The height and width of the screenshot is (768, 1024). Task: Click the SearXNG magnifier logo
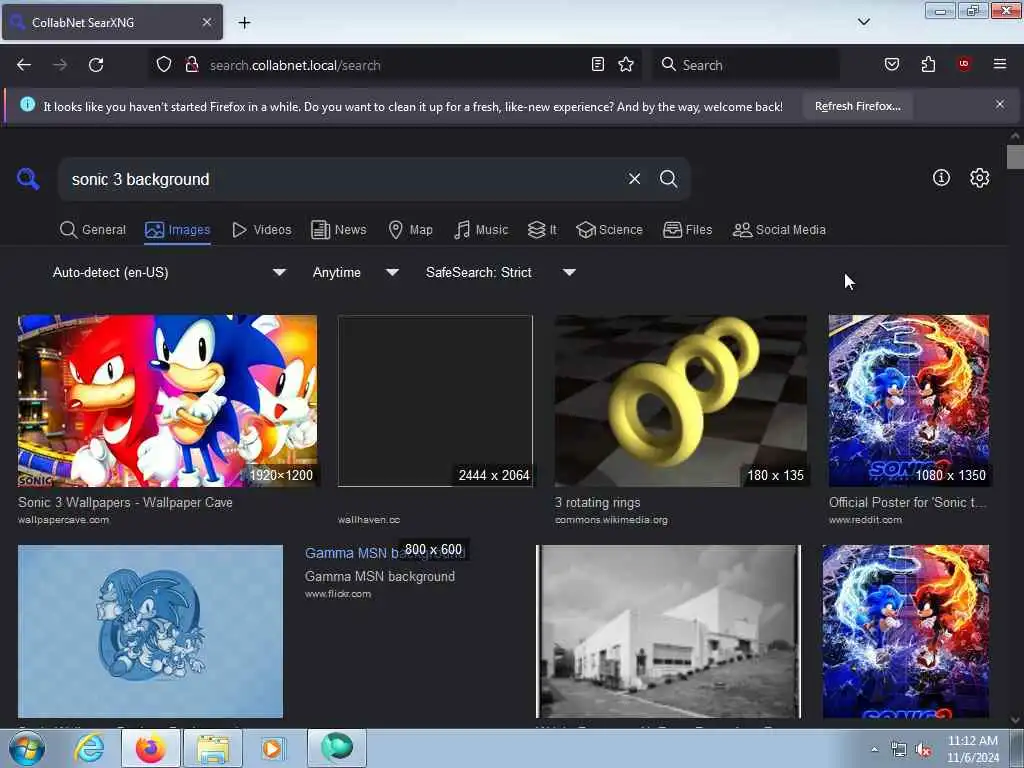point(28,178)
